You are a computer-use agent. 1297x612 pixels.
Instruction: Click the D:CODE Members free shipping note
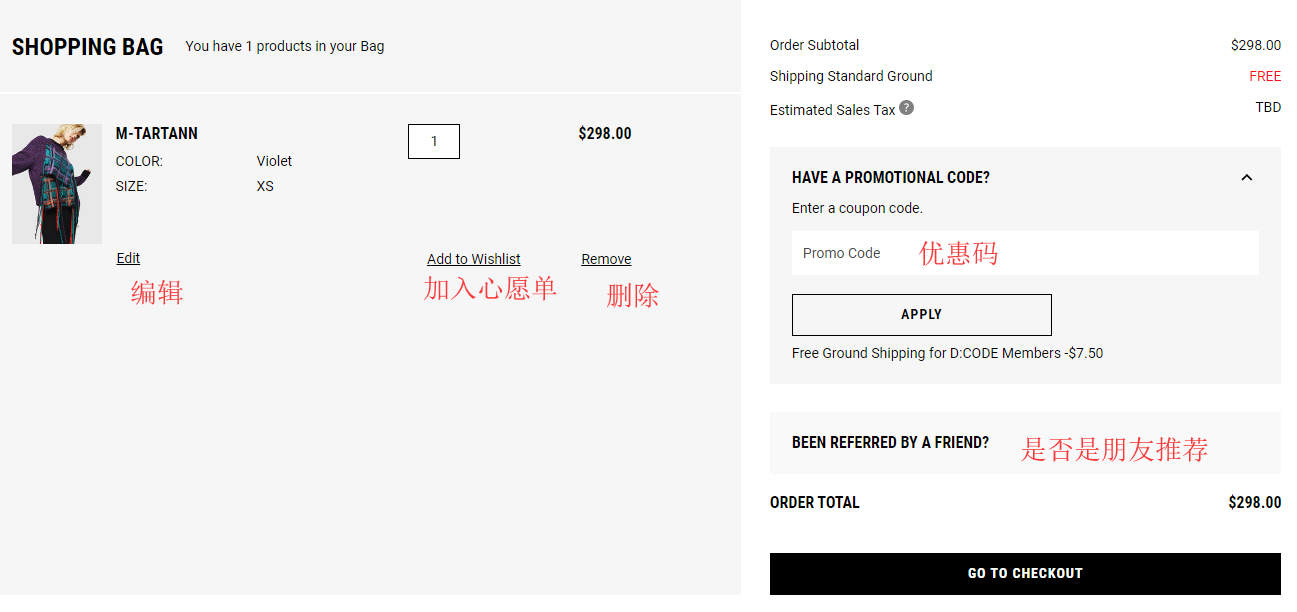pyautogui.click(x=947, y=353)
